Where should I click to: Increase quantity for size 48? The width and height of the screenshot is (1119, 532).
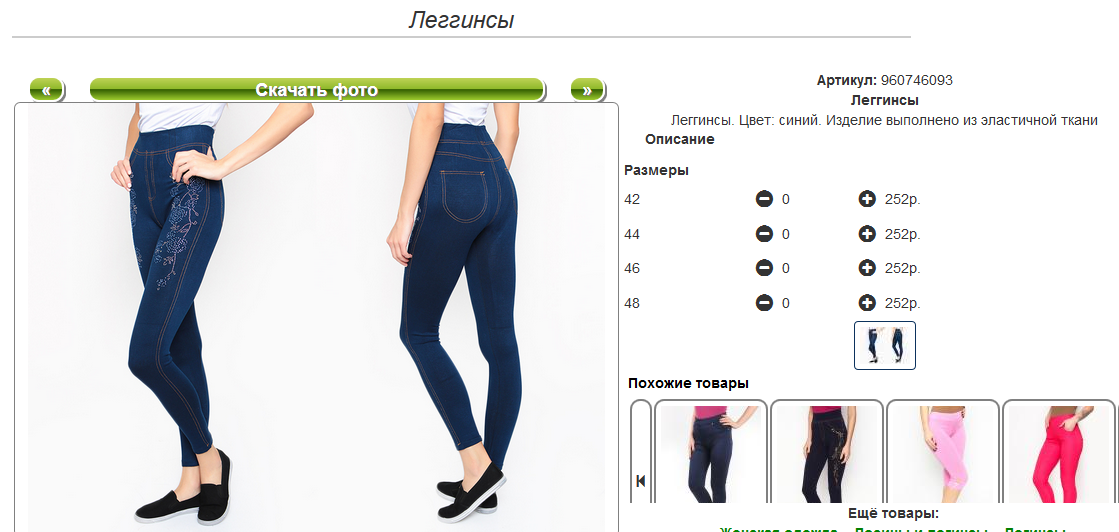pyautogui.click(x=867, y=303)
